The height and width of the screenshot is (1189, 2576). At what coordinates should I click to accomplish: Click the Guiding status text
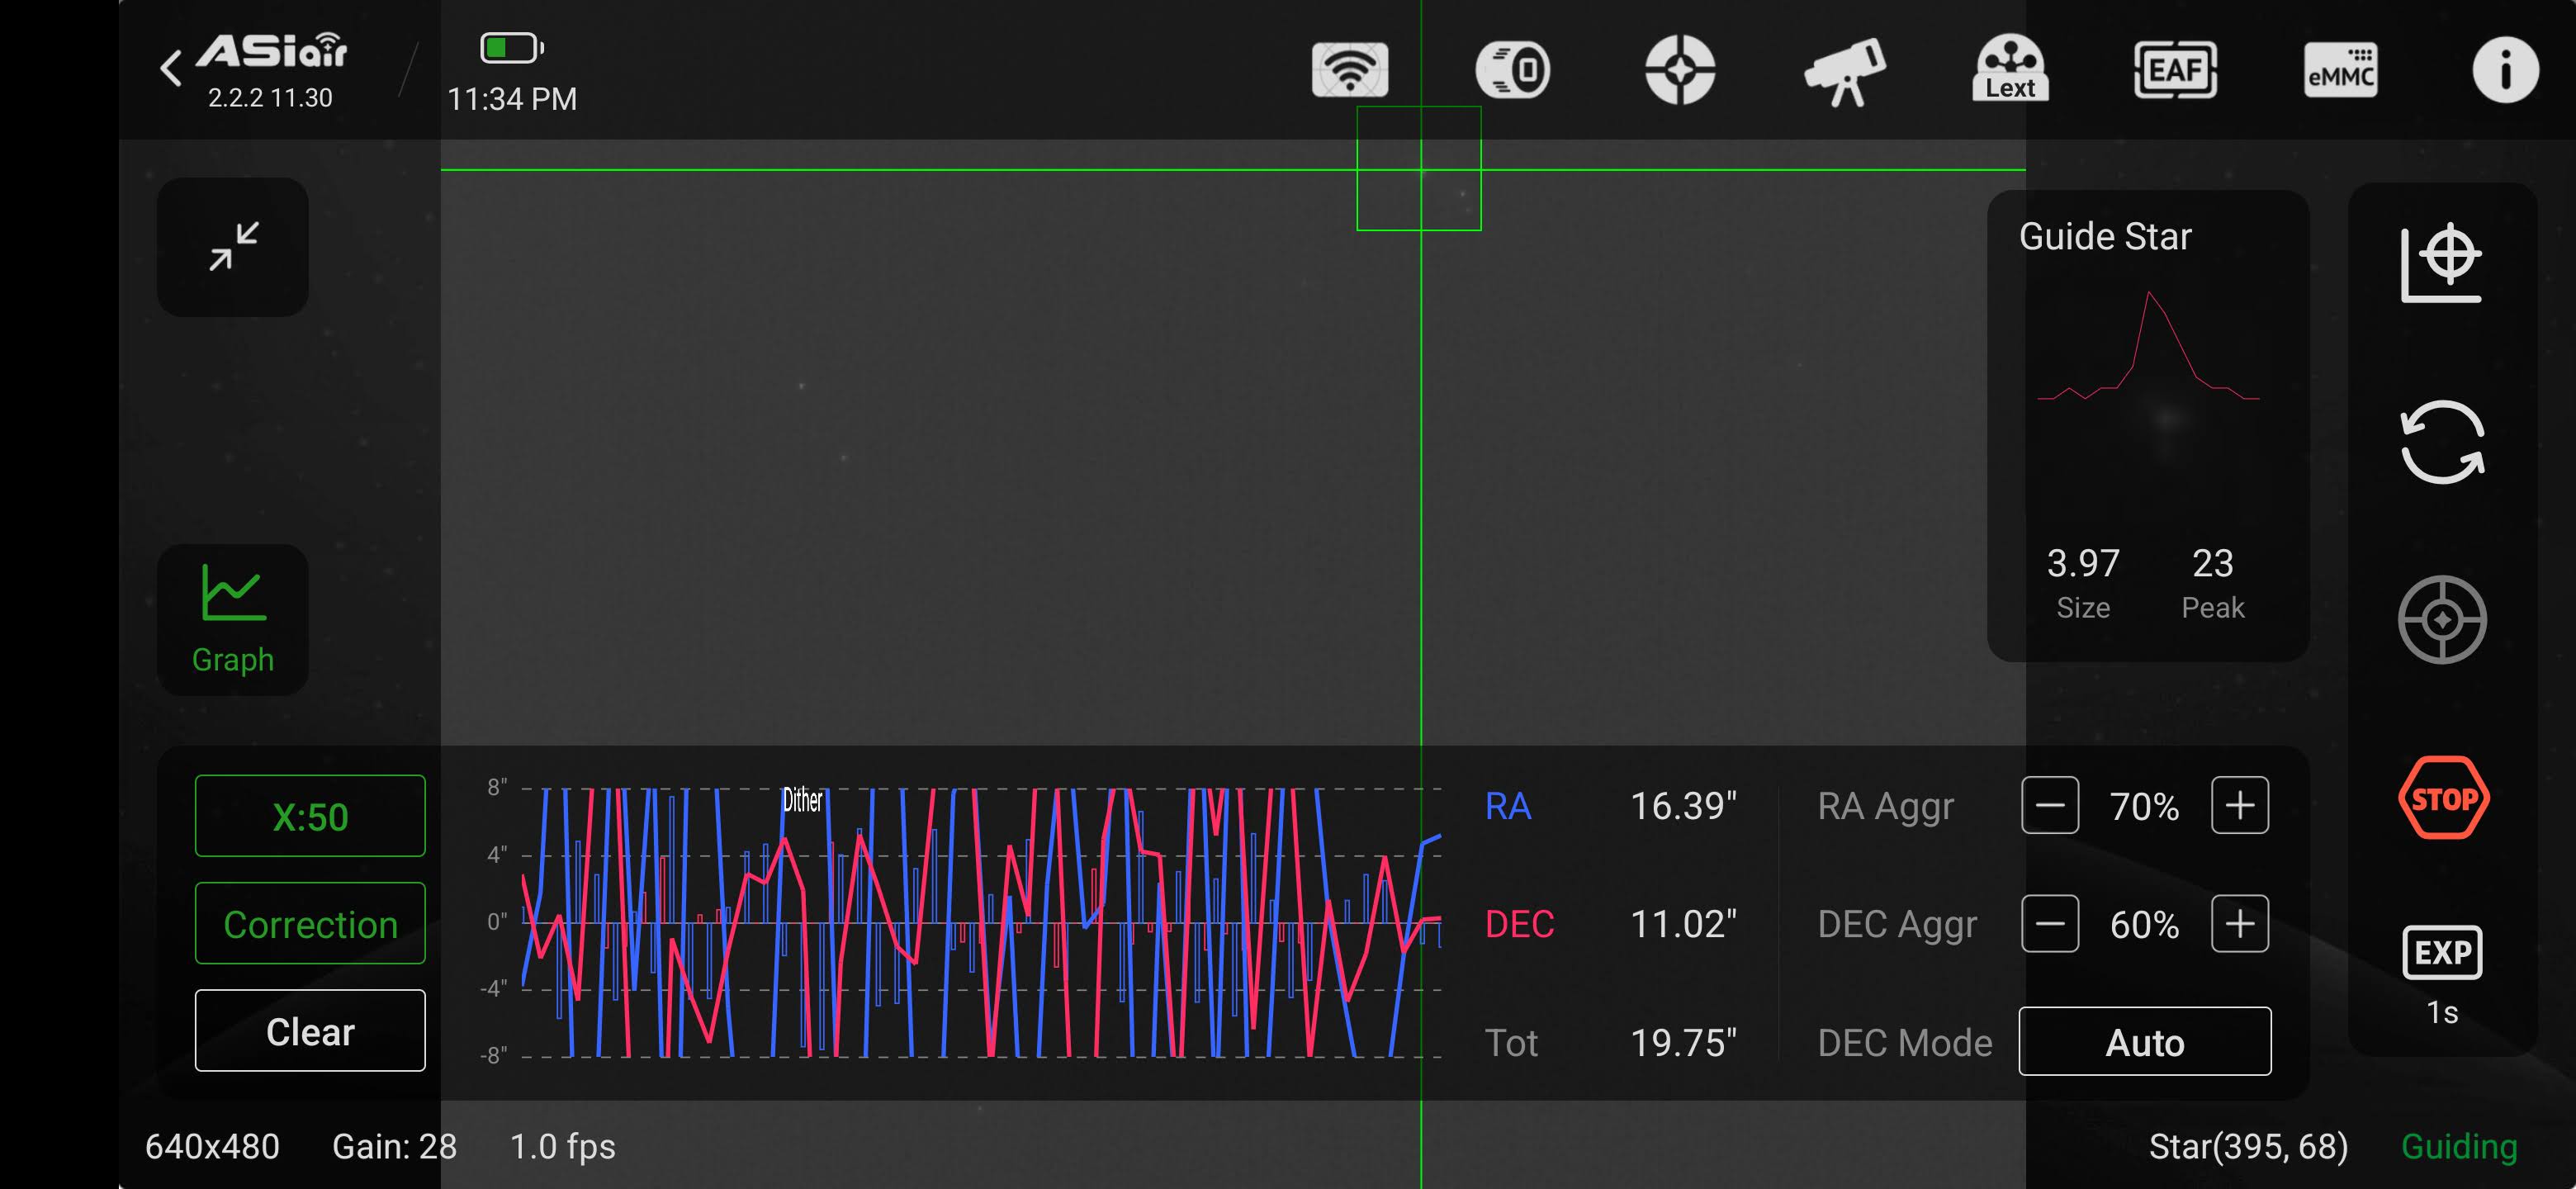(2459, 1146)
